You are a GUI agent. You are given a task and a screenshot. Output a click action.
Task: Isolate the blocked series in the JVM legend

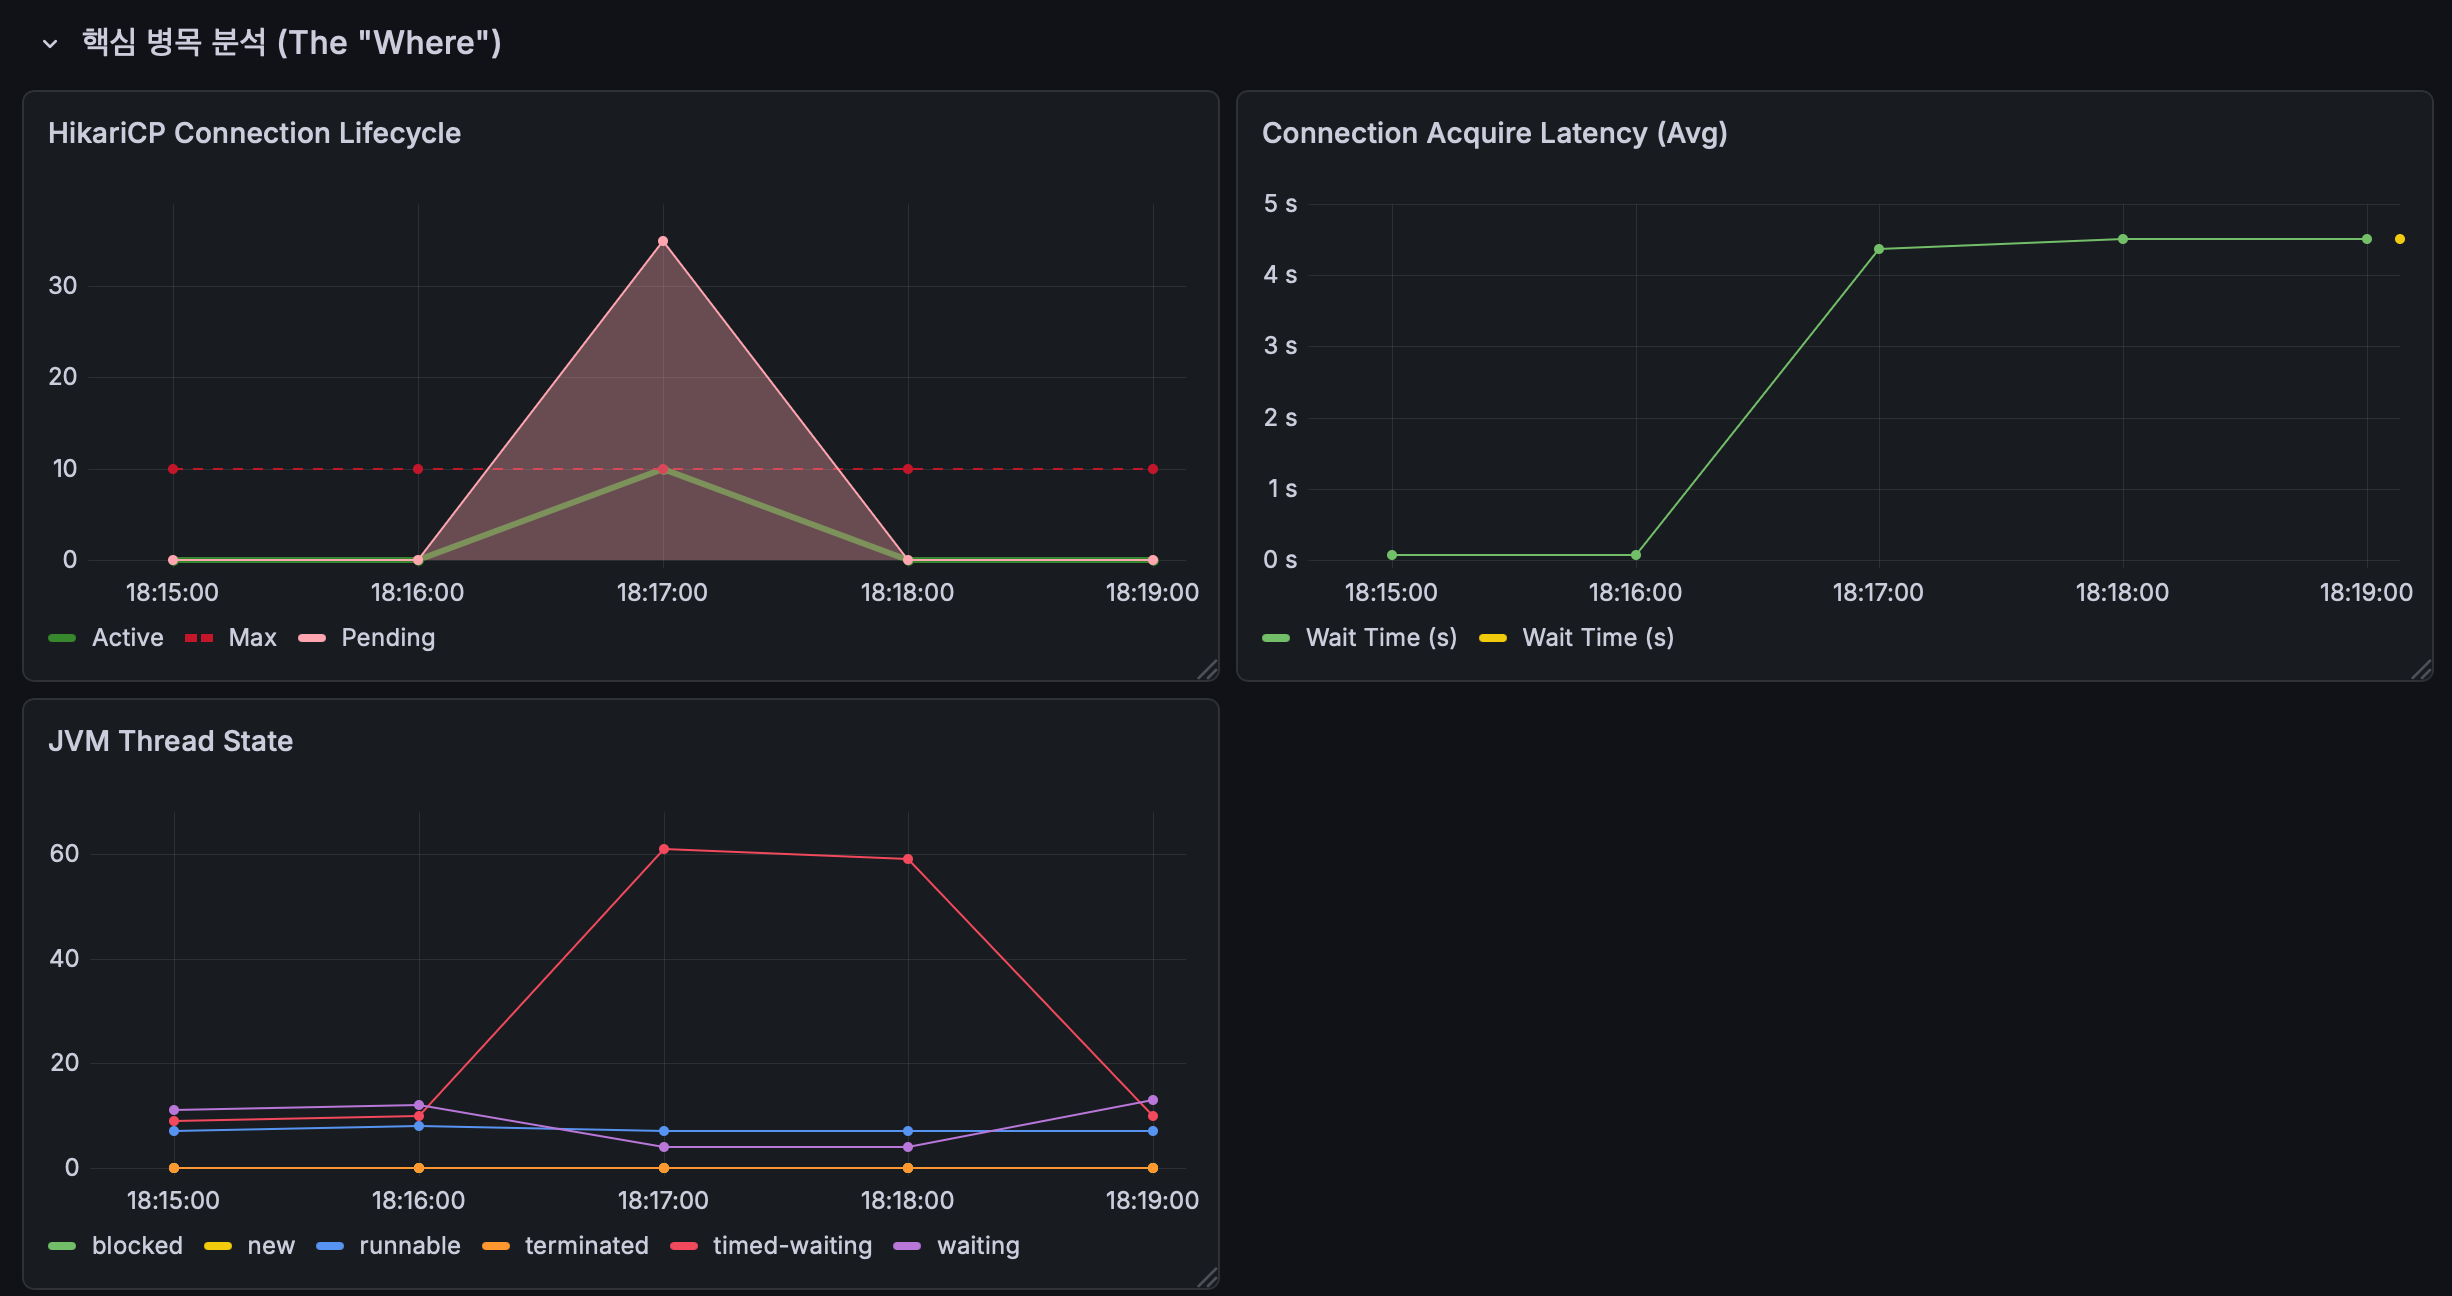pyautogui.click(x=137, y=1246)
